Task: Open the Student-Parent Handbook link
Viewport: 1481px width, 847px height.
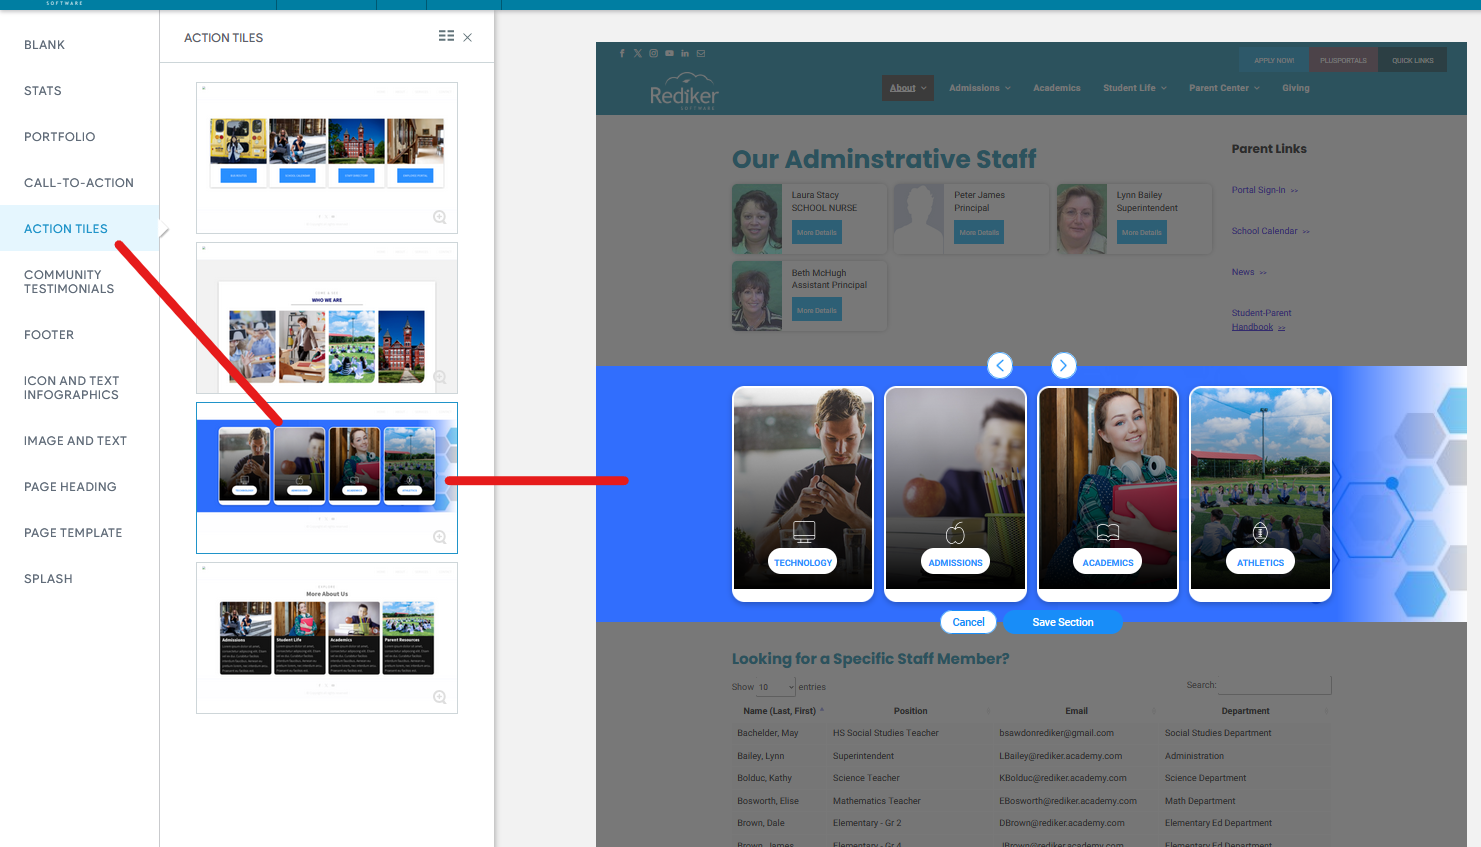Action: (1261, 320)
